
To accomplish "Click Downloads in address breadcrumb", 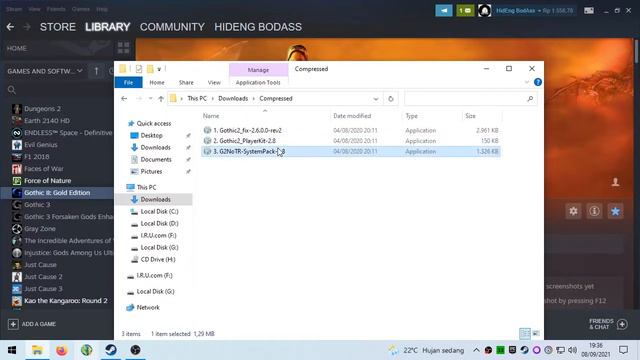I will (233, 99).
